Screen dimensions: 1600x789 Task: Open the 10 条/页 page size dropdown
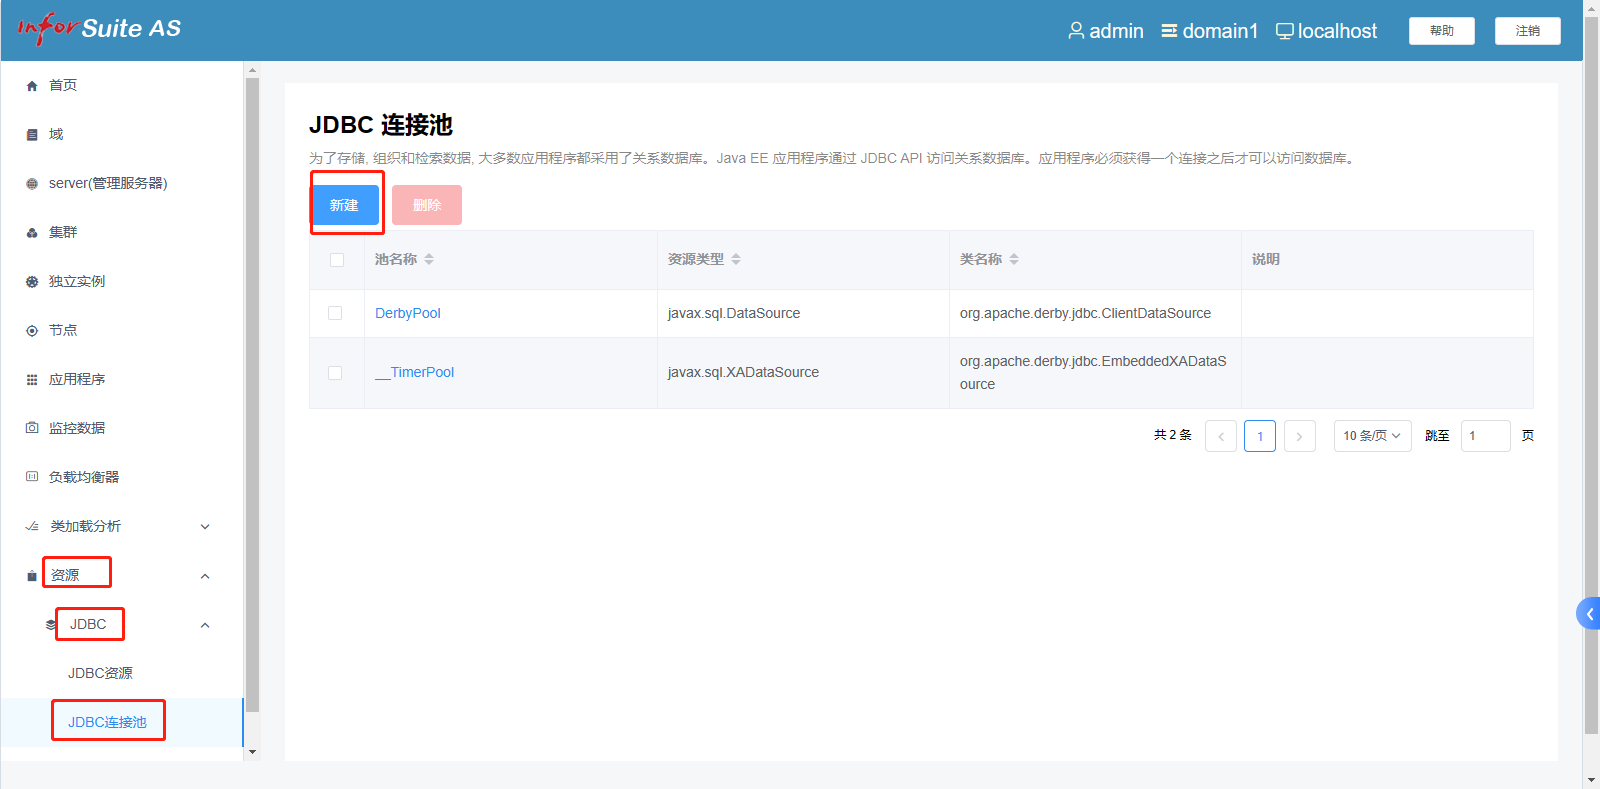point(1372,436)
